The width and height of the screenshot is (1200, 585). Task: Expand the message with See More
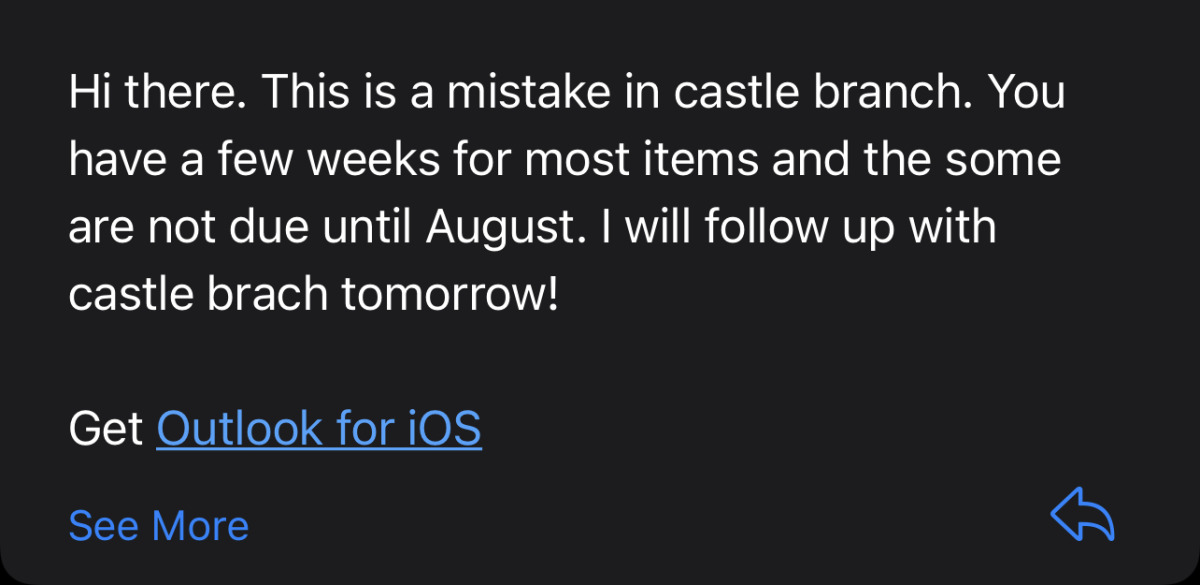click(x=158, y=525)
